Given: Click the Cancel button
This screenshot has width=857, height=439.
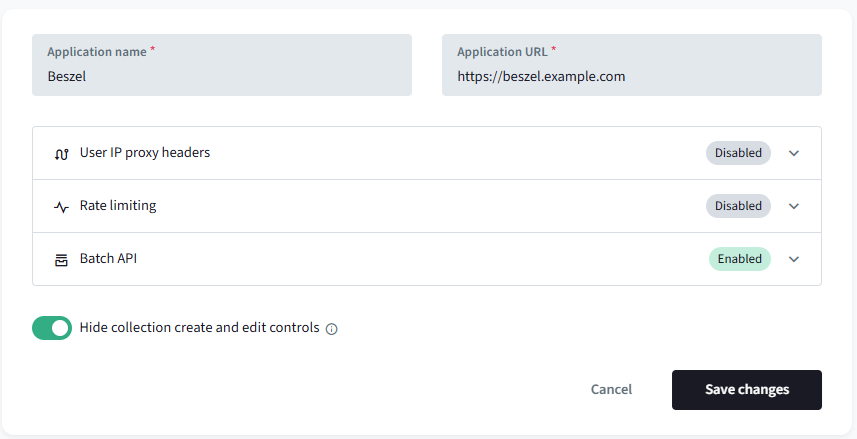Looking at the screenshot, I should click(x=611, y=390).
